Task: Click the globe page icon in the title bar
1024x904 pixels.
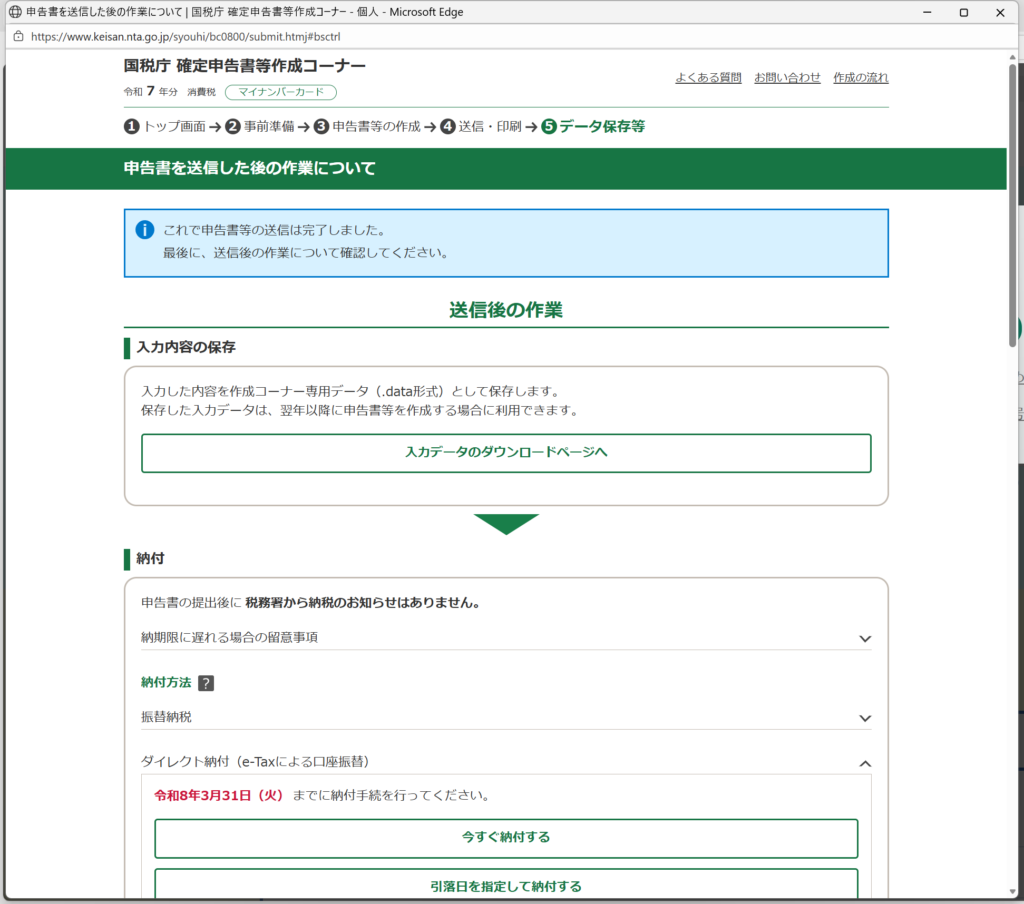Action: (14, 12)
